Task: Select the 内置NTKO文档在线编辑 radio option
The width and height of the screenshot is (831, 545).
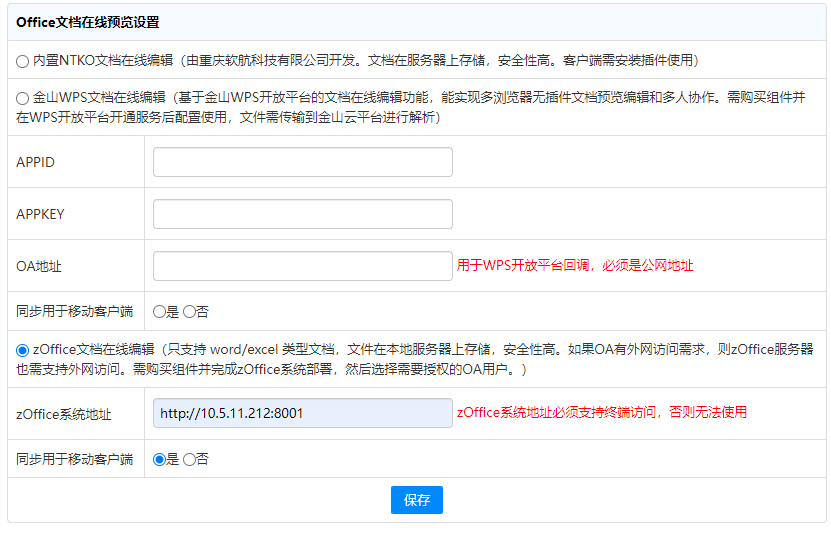Action: tap(23, 61)
